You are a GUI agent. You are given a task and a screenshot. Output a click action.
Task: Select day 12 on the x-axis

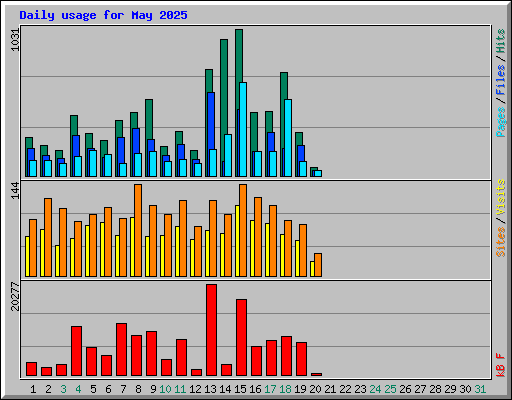pyautogui.click(x=195, y=389)
